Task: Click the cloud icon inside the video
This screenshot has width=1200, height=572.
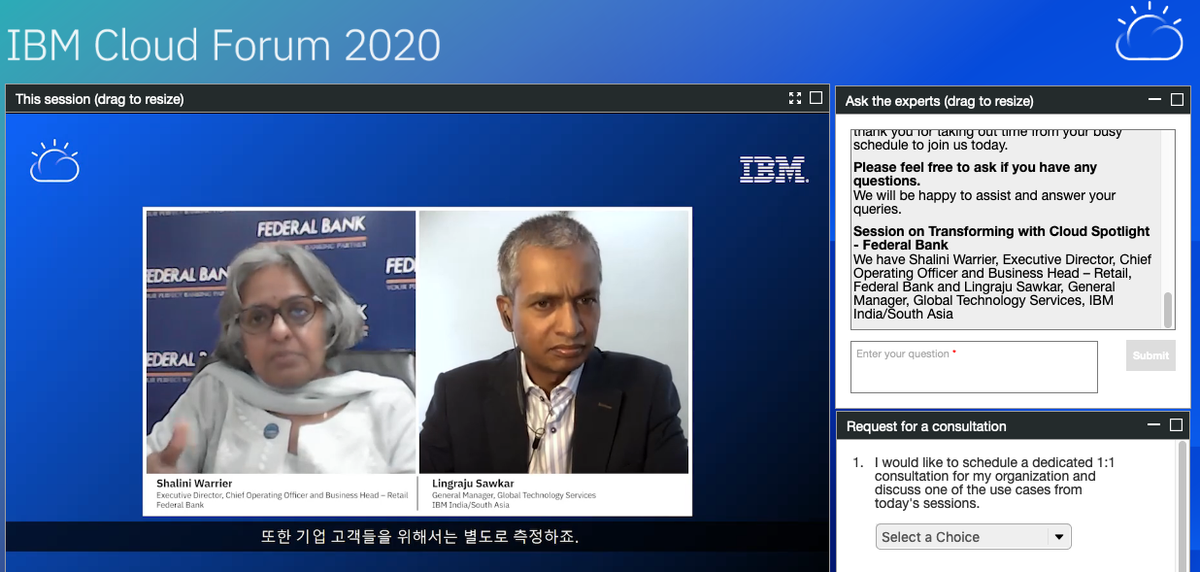Action: pos(54,161)
